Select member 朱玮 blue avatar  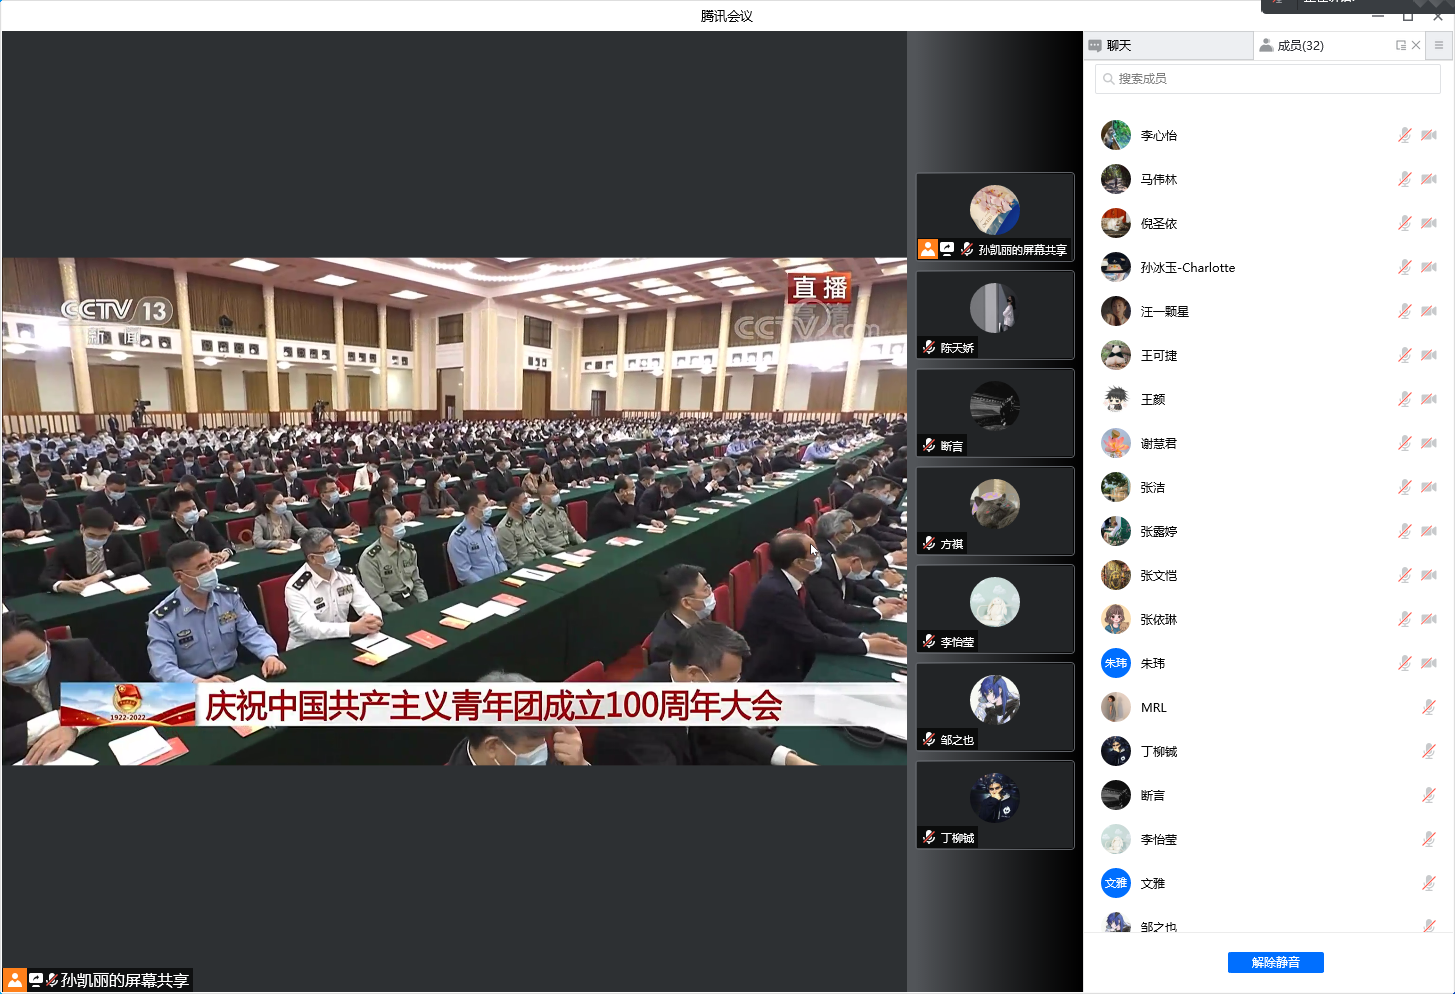click(x=1116, y=663)
